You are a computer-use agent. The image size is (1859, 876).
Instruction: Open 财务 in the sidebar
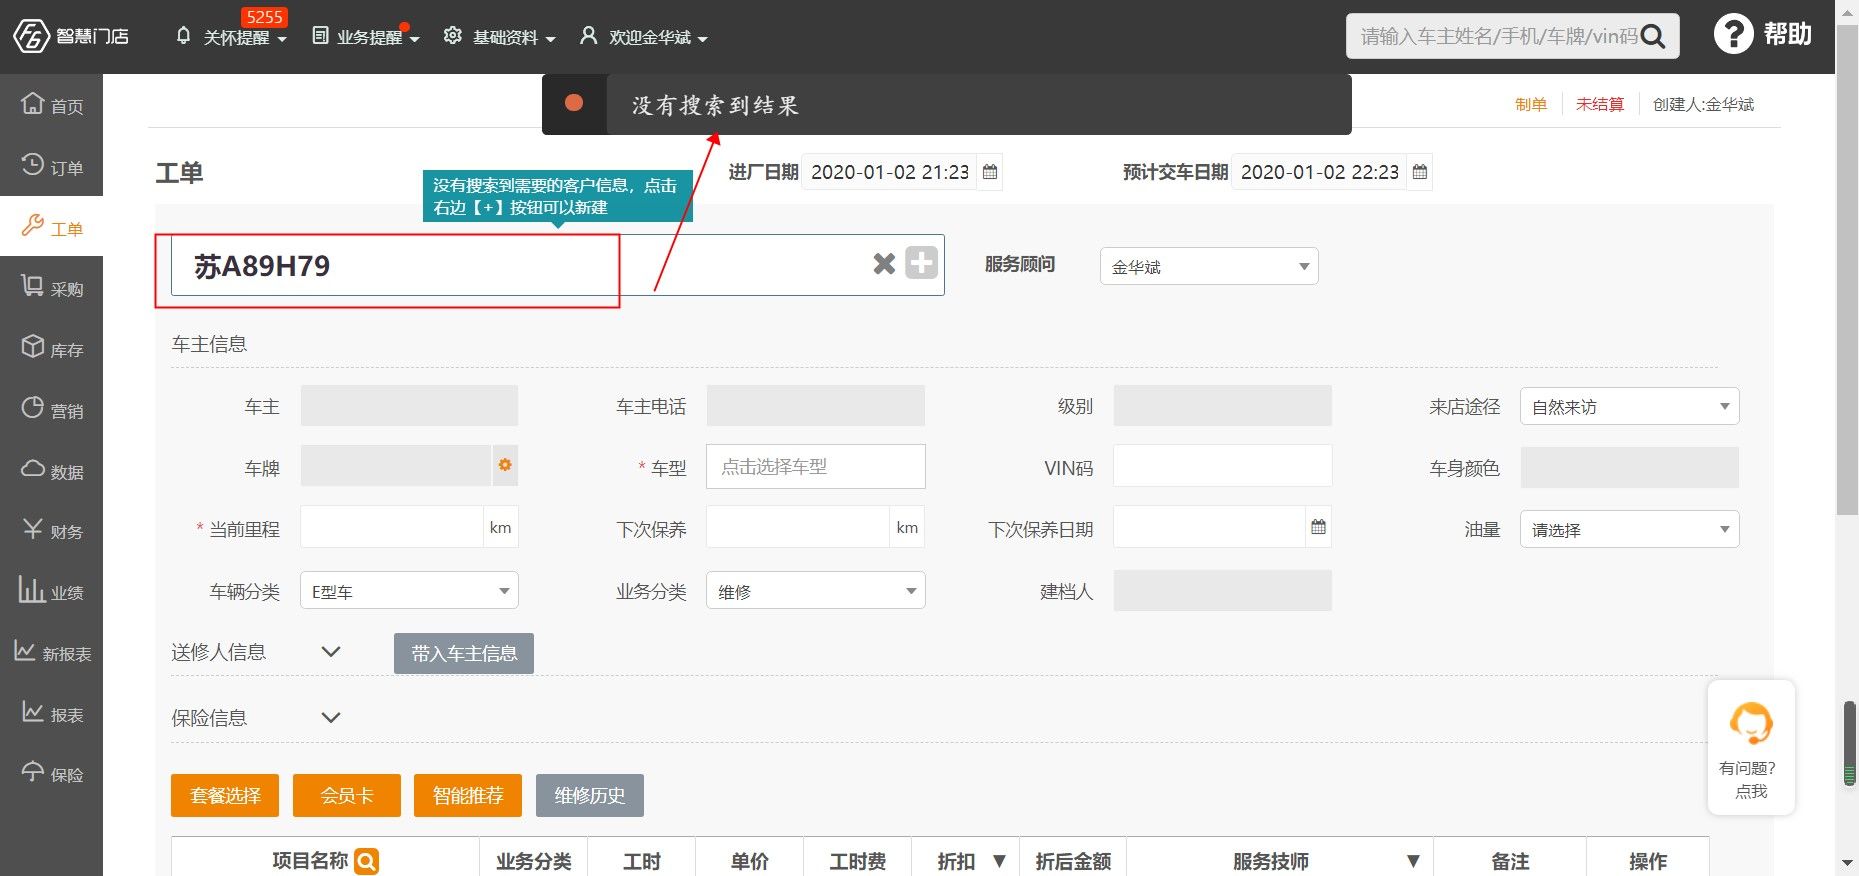tap(52, 531)
